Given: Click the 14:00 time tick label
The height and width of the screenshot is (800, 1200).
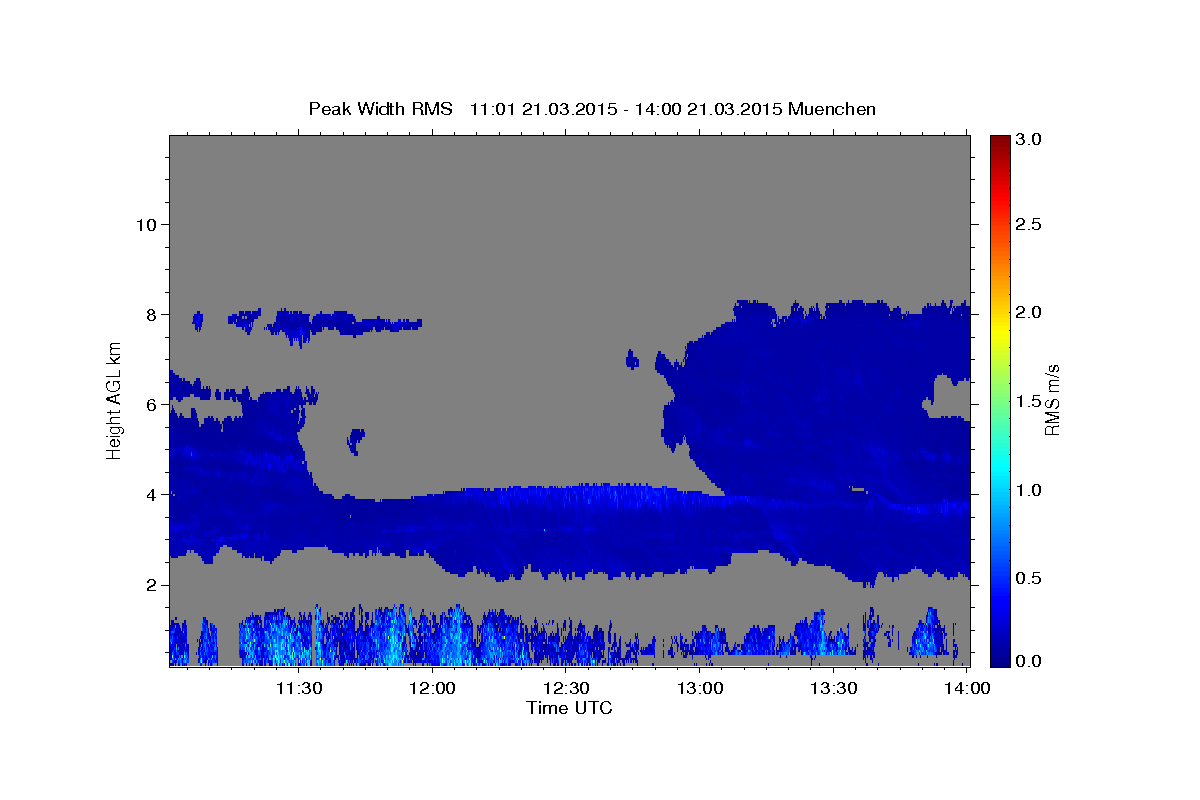Looking at the screenshot, I should (x=967, y=689).
